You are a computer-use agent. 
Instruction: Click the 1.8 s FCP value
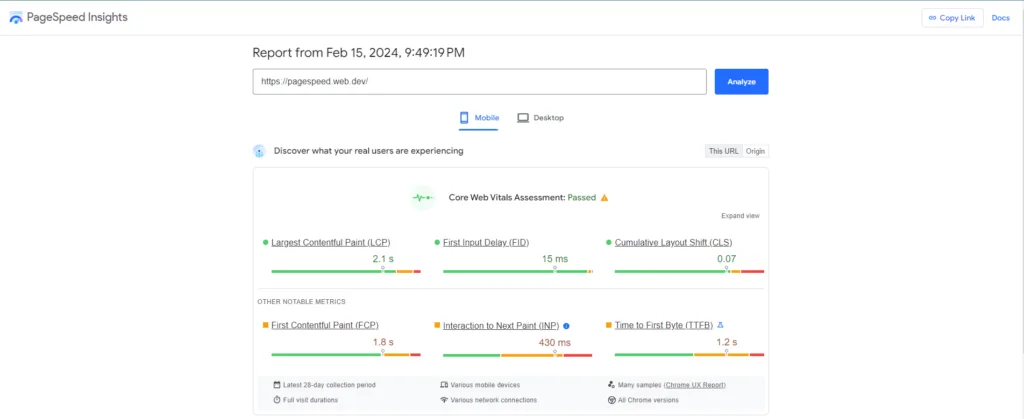(383, 342)
